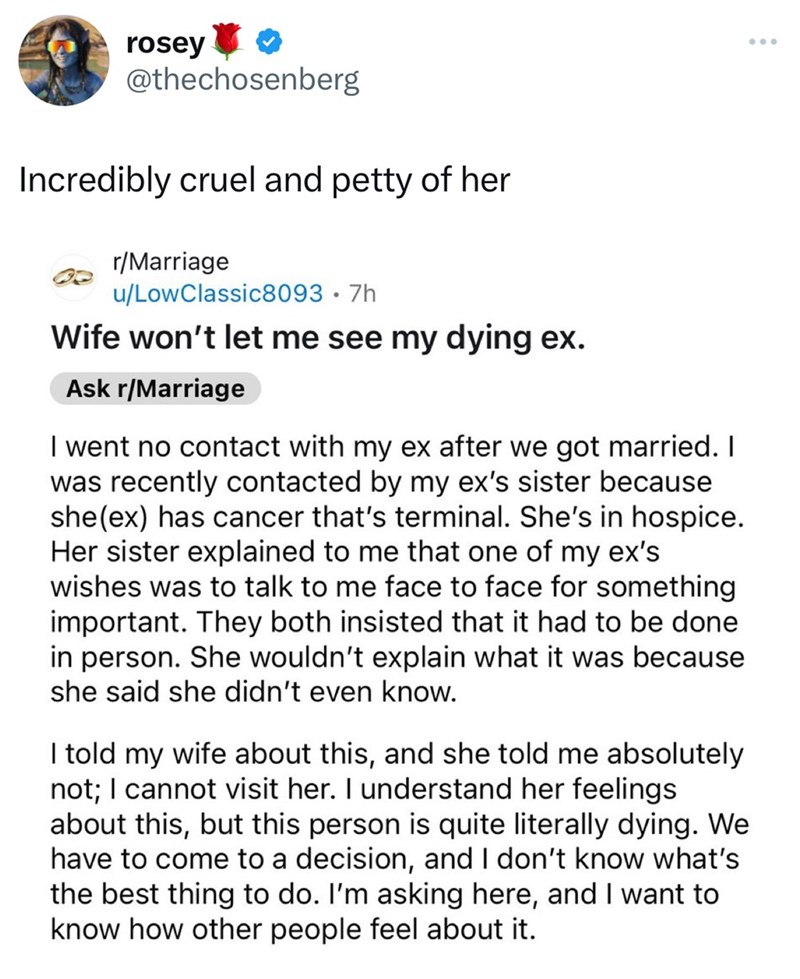The image size is (800, 979).
Task: Visit the u/LowClassic8093 user profile
Action: pos(219,293)
